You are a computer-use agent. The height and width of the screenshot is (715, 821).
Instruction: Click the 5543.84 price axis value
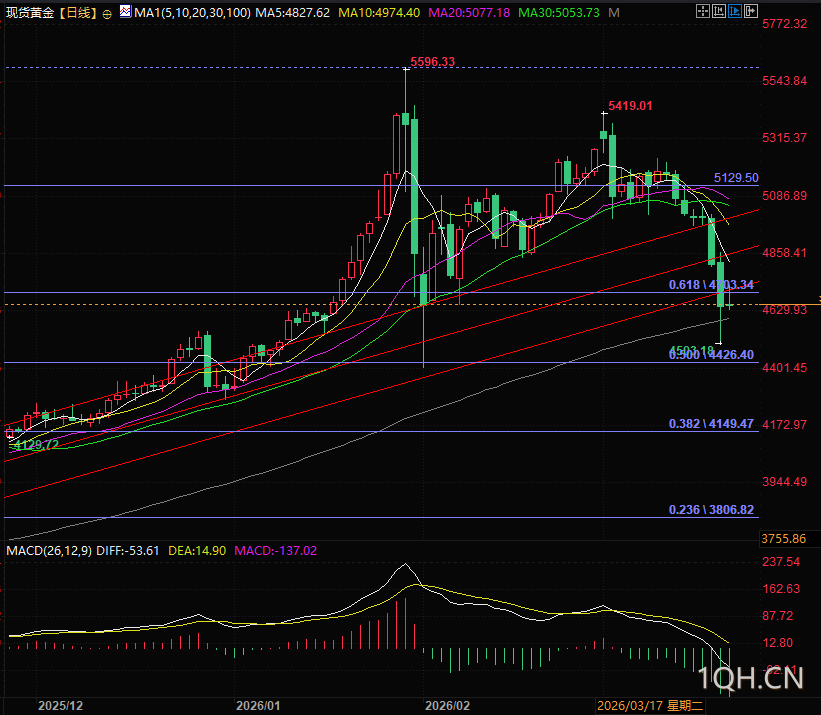point(784,81)
